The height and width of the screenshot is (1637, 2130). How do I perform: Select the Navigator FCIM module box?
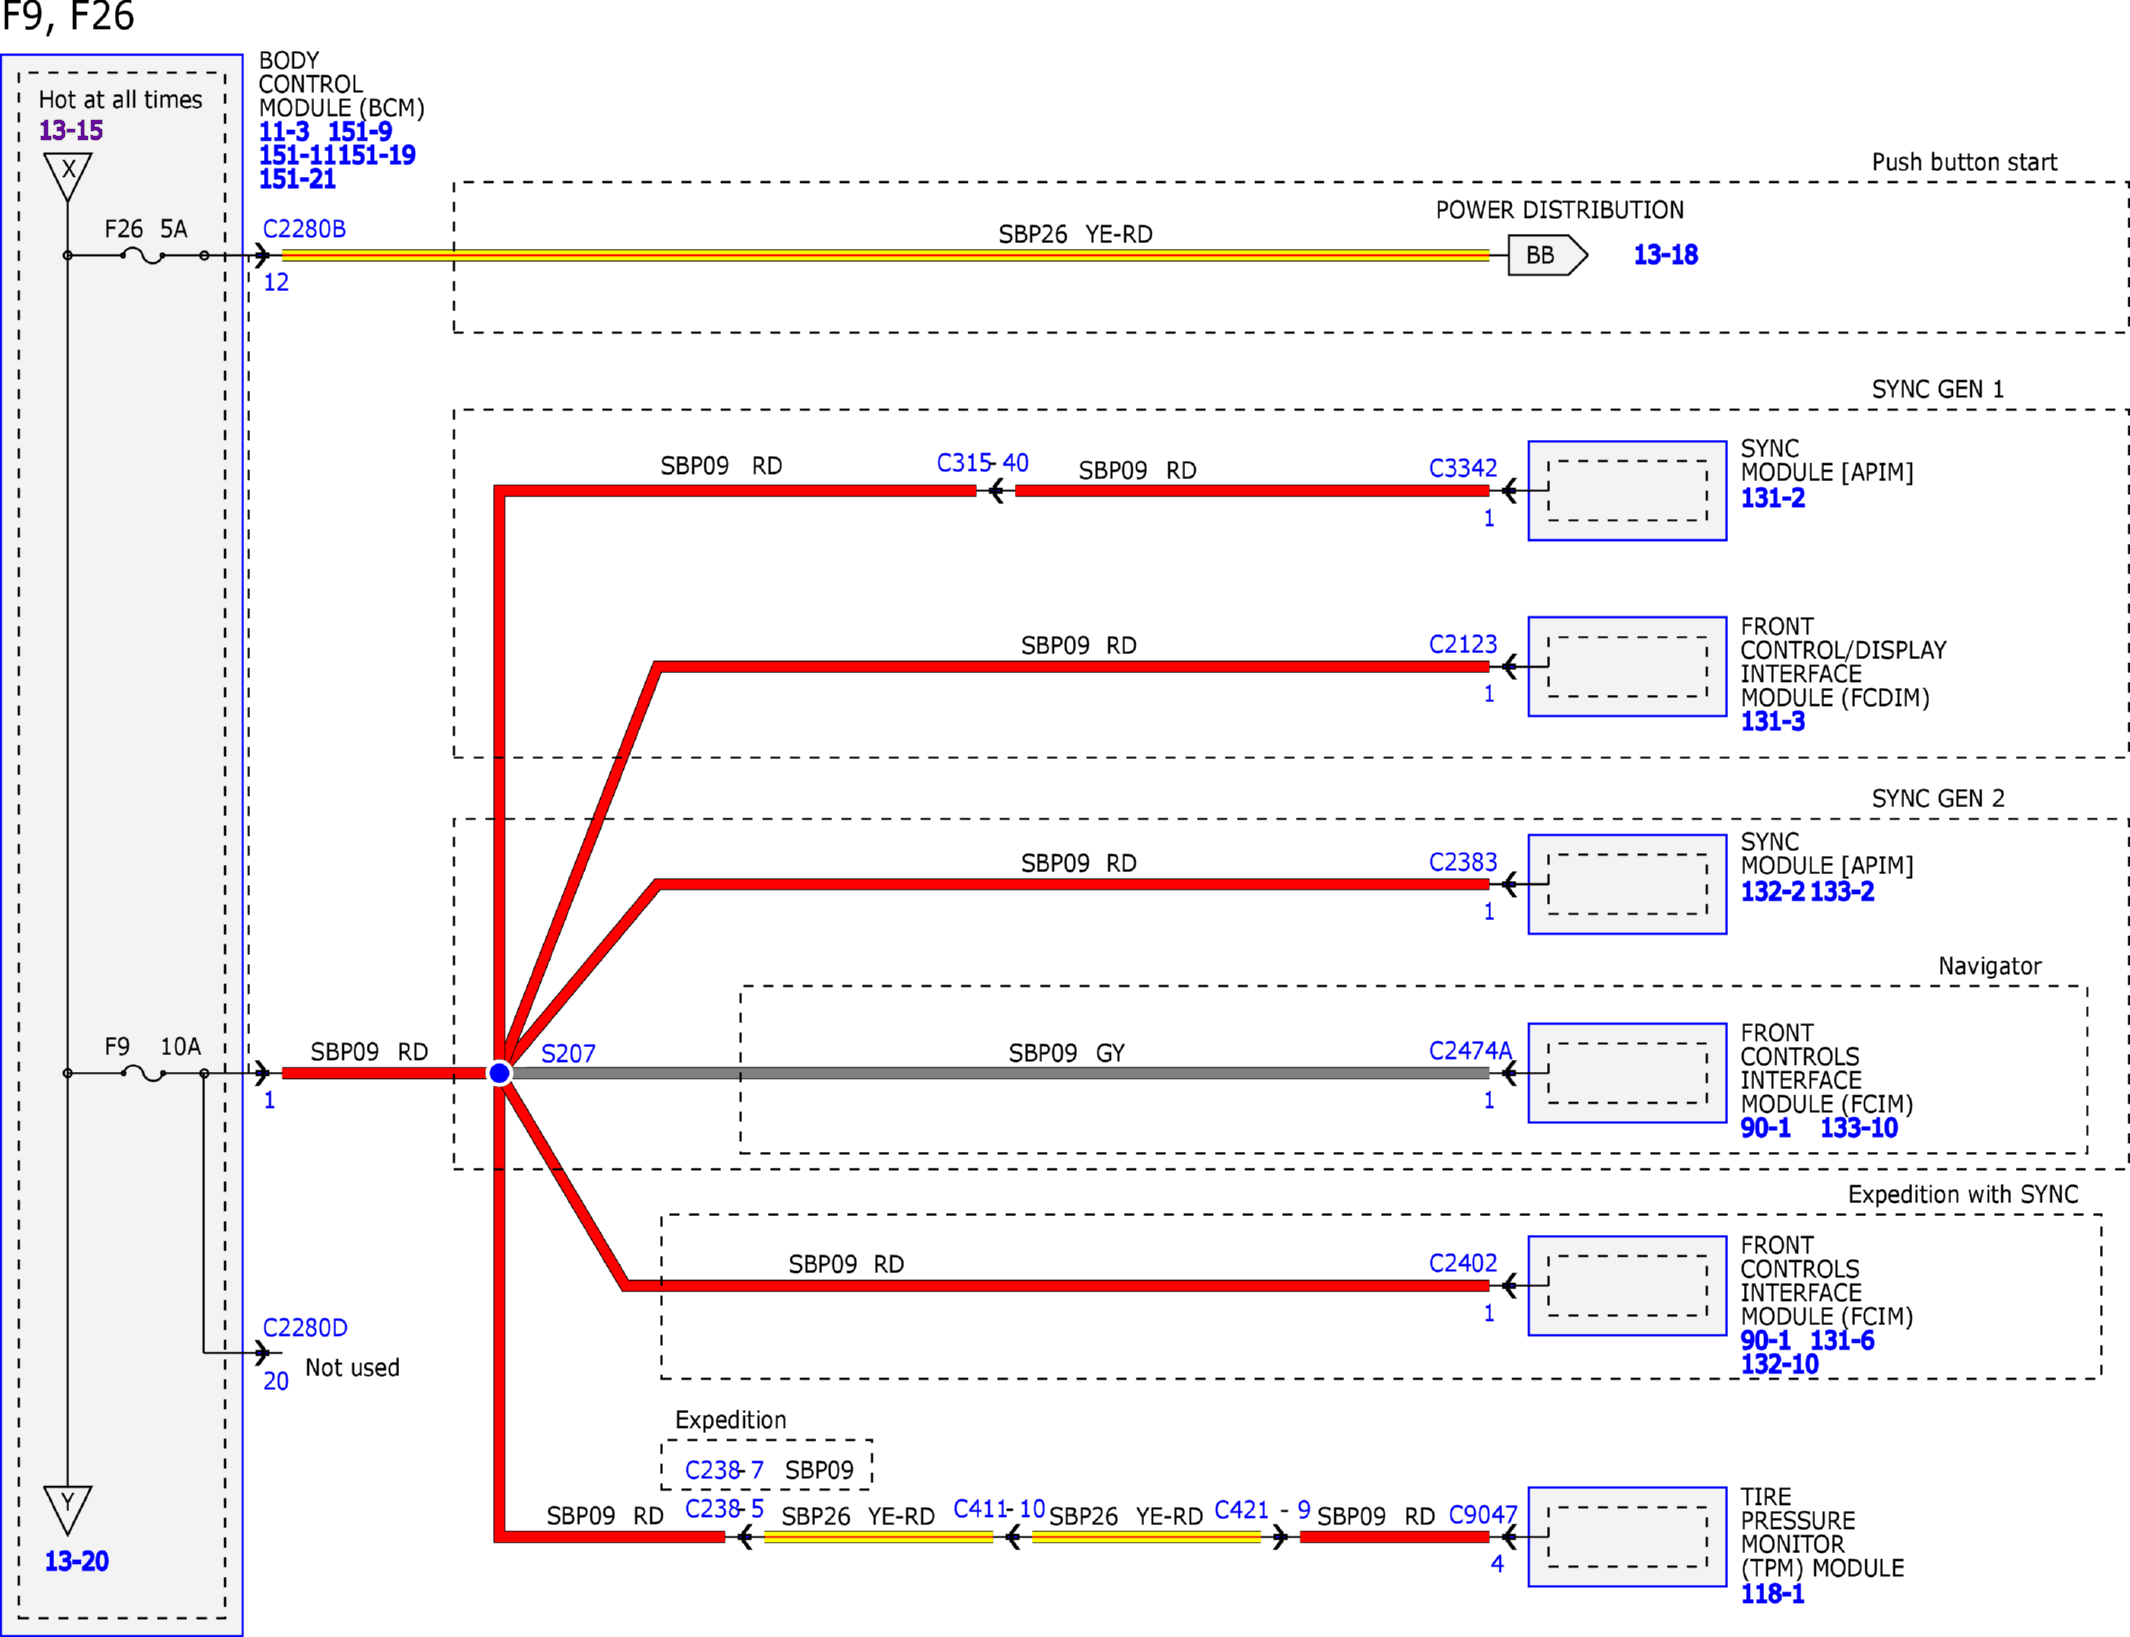(1627, 1073)
